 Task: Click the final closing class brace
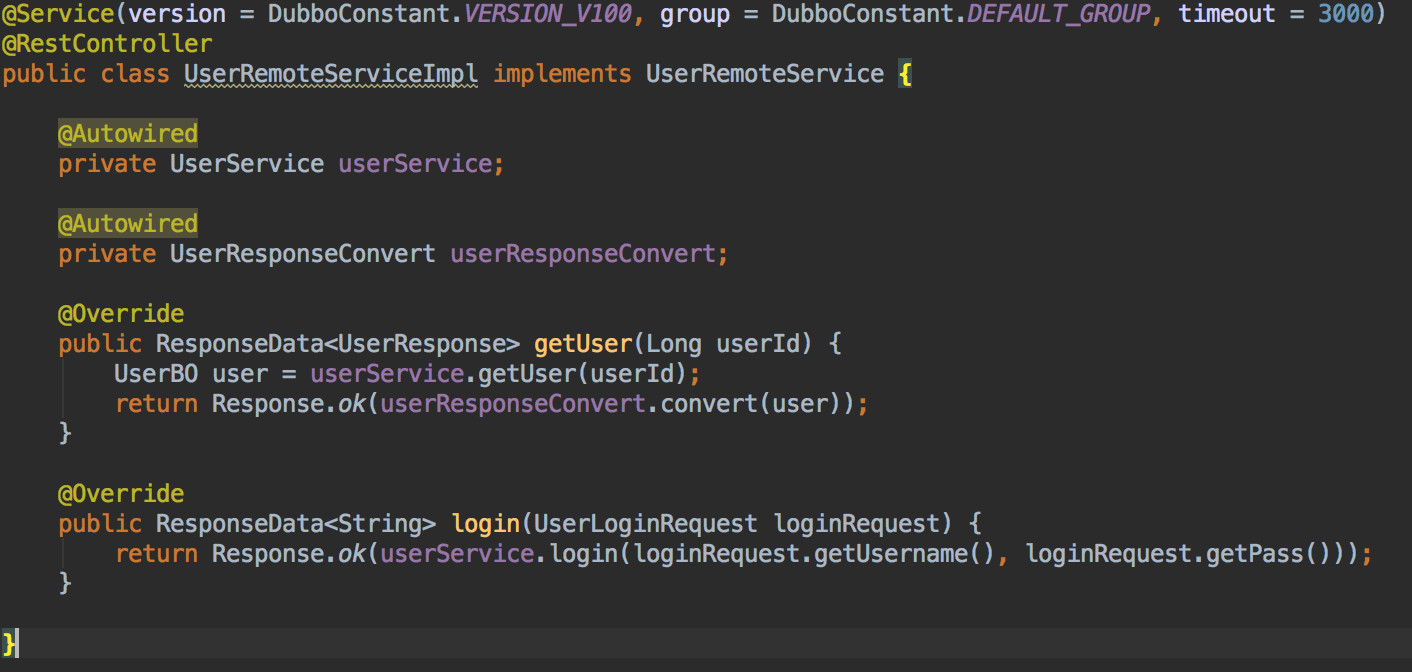[10, 642]
